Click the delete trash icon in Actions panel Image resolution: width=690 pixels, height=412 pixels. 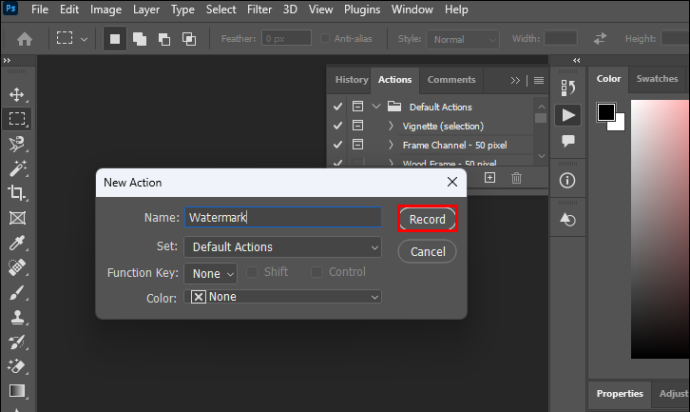click(x=516, y=178)
